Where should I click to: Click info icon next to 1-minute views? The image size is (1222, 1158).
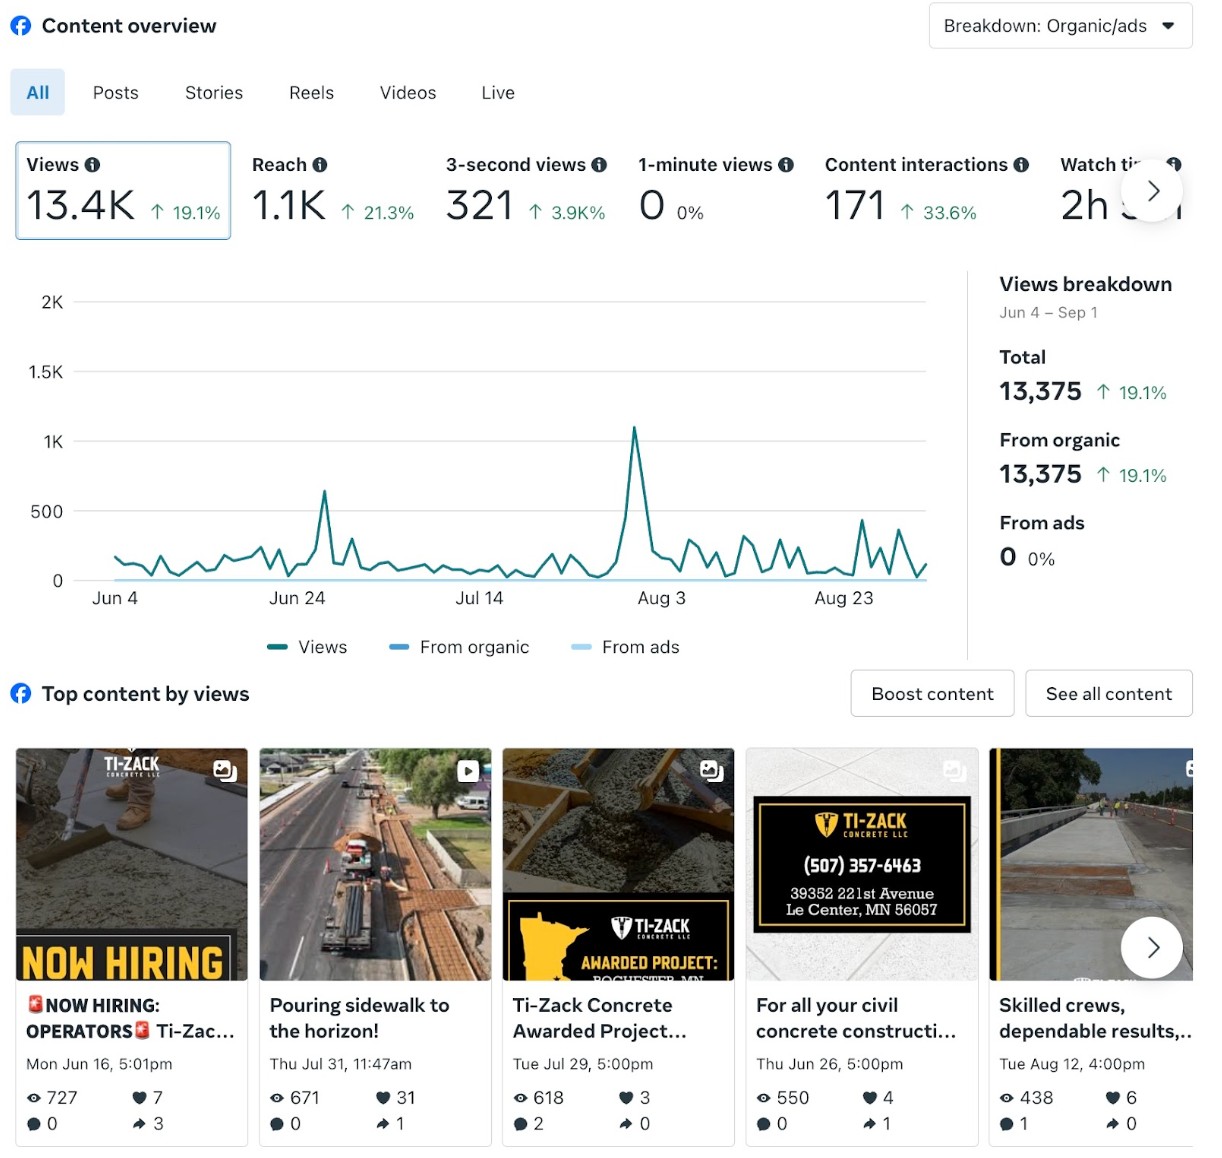pos(786,165)
